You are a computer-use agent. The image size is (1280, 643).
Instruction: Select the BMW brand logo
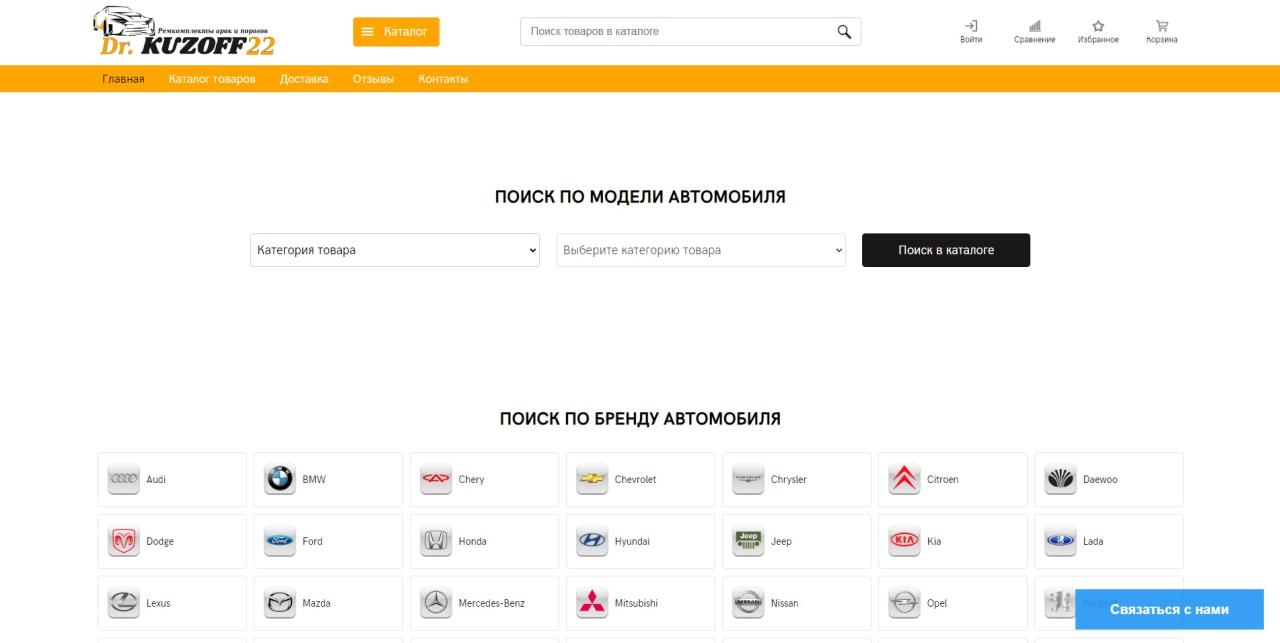coord(280,479)
